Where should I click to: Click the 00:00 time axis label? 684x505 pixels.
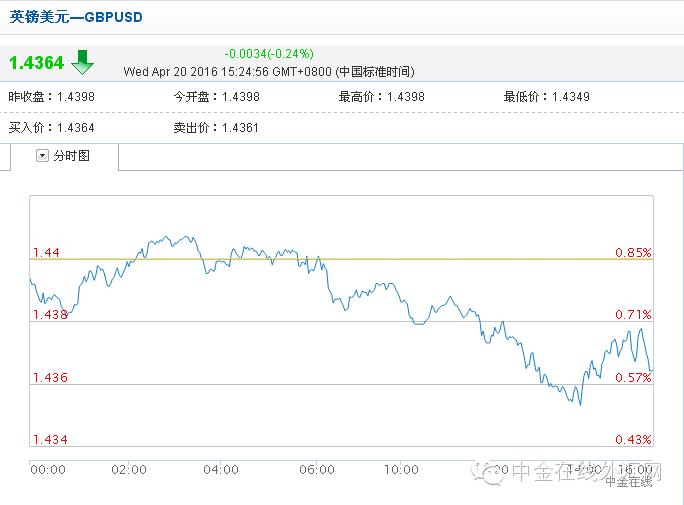pyautogui.click(x=48, y=470)
